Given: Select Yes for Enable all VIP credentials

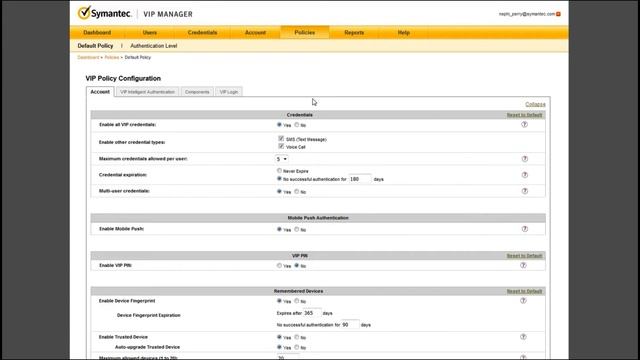Looking at the screenshot, I should [279, 124].
